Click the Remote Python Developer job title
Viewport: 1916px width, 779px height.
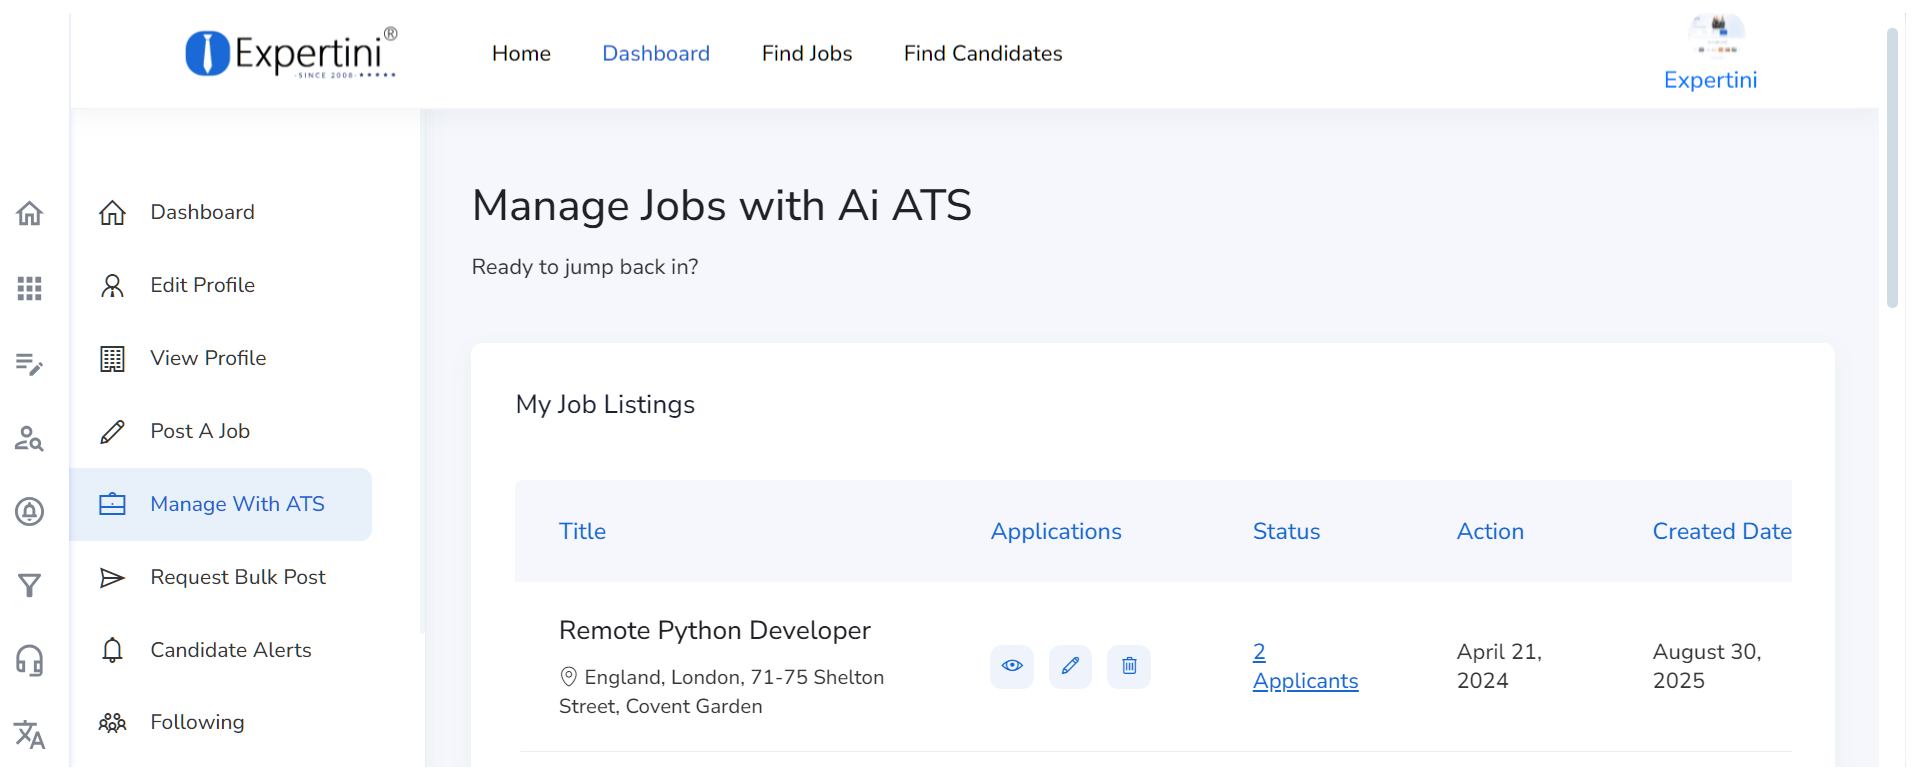(x=714, y=630)
